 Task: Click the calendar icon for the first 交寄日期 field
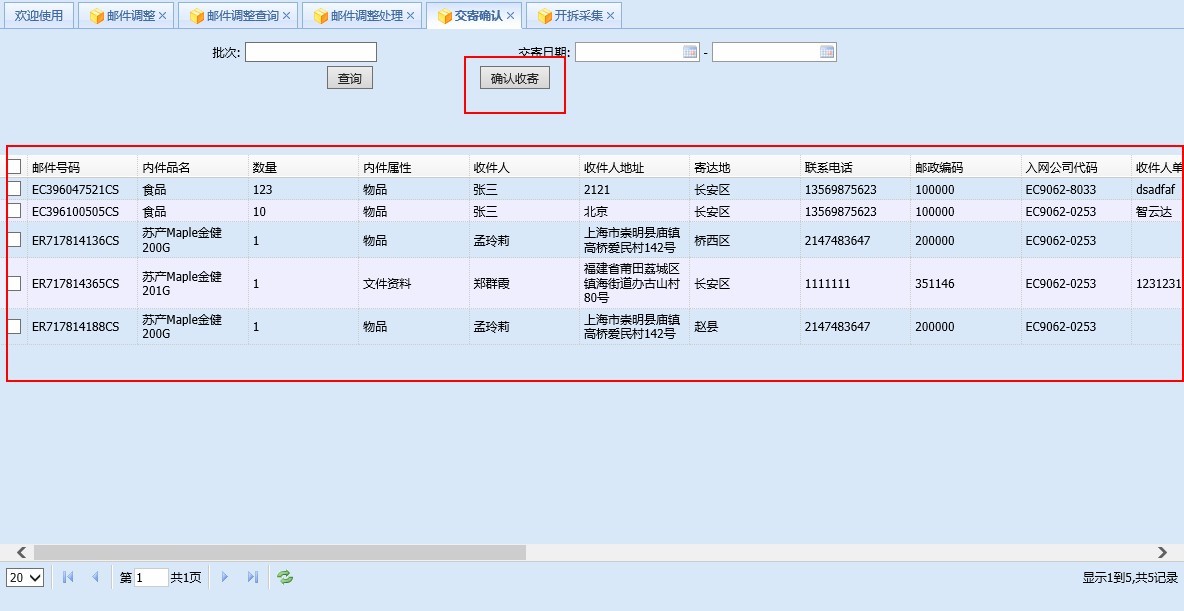pos(690,51)
